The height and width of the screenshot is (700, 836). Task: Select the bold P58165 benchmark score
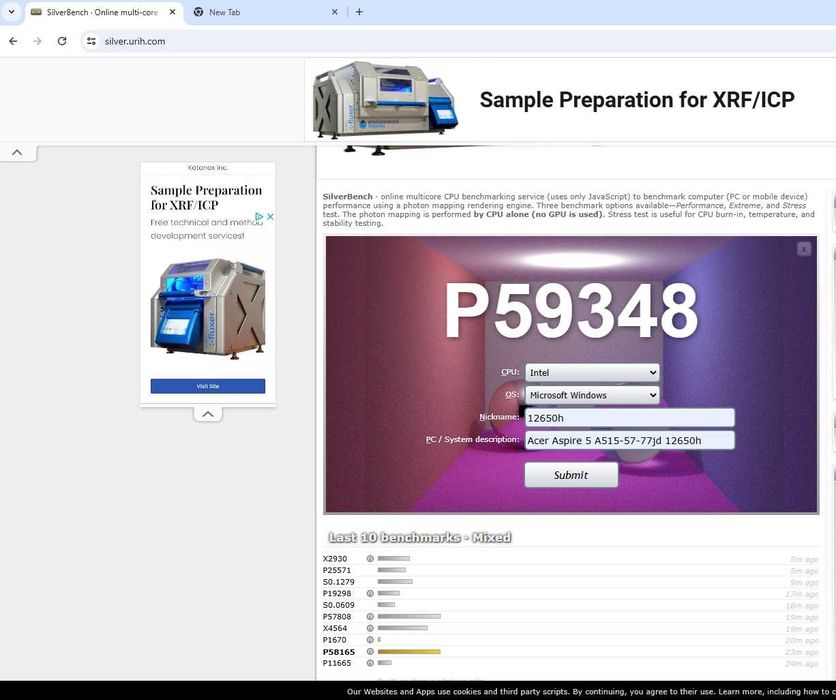coord(339,651)
